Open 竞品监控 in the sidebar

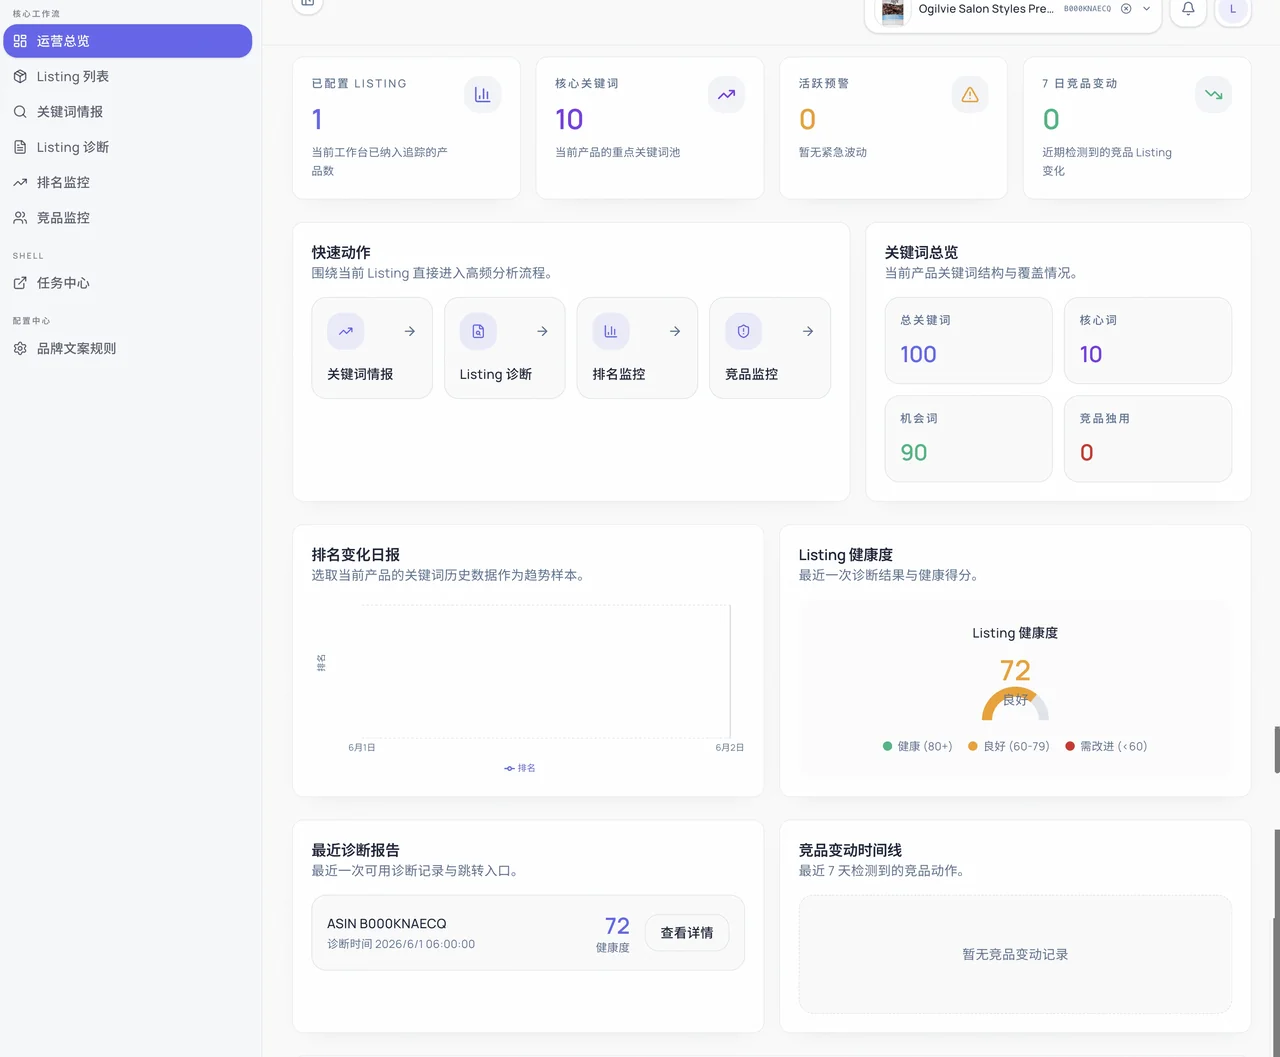128,218
